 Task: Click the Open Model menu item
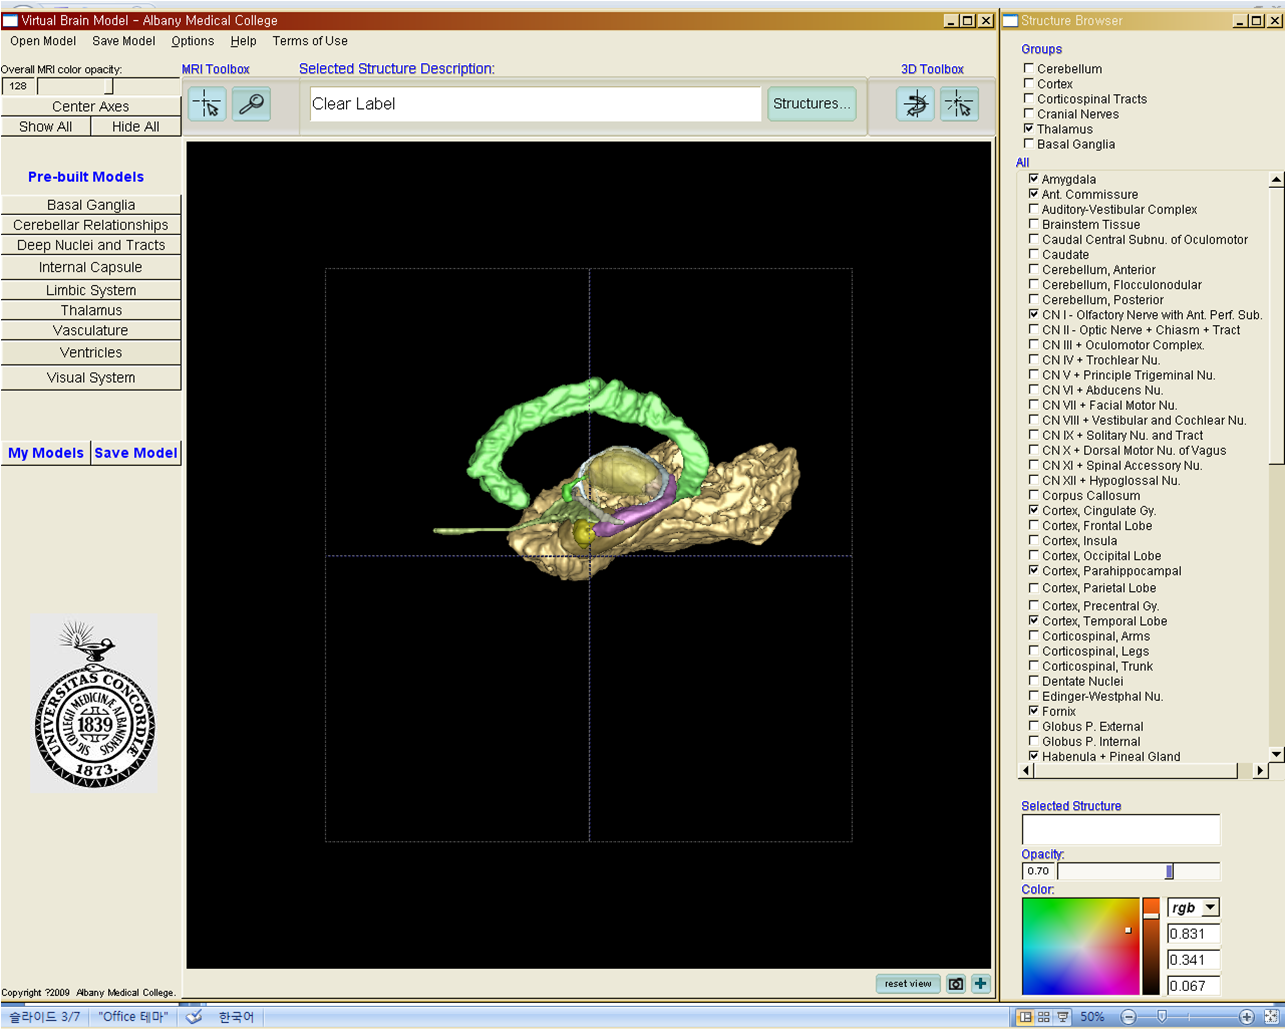tap(43, 41)
